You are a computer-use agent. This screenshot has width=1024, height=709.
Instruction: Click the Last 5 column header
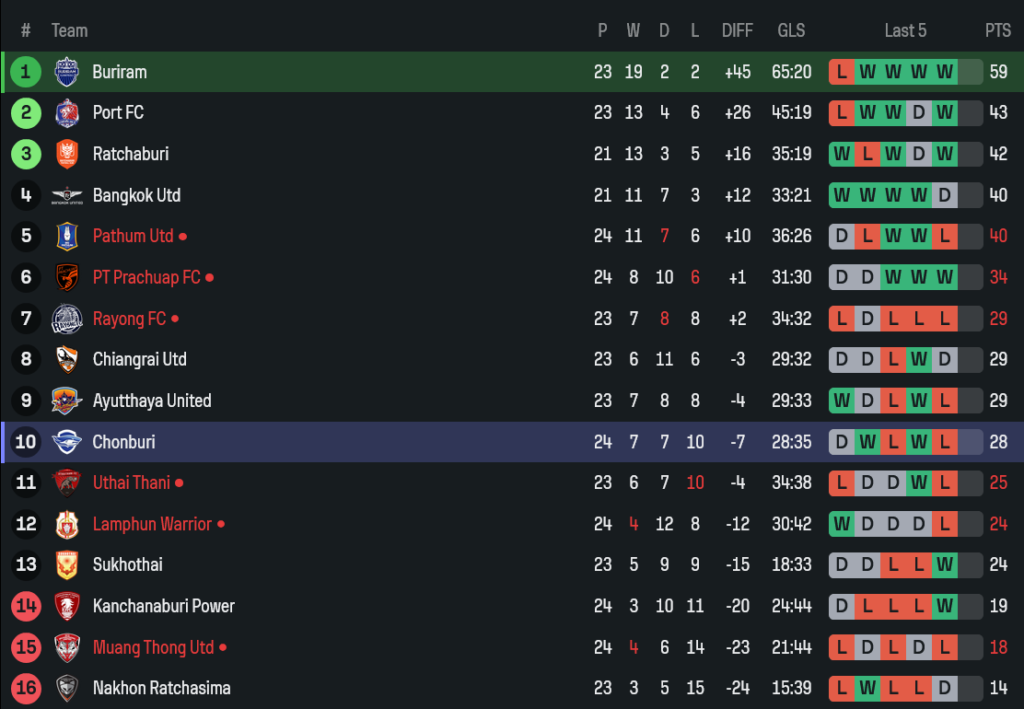click(905, 31)
